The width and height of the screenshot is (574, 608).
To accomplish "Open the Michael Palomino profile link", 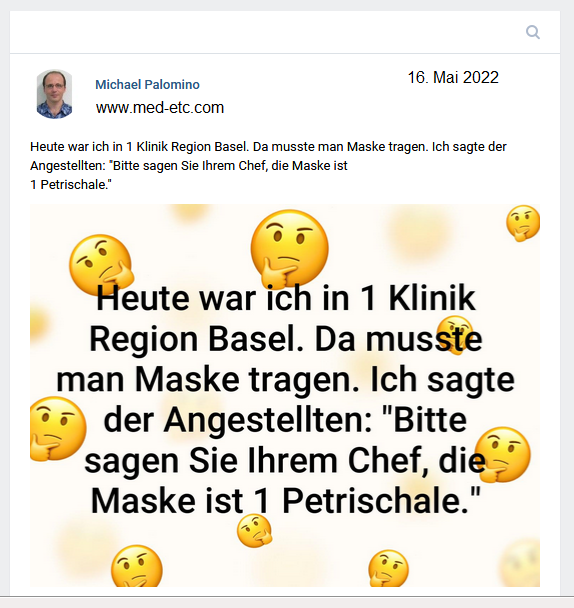I will click(x=147, y=84).
